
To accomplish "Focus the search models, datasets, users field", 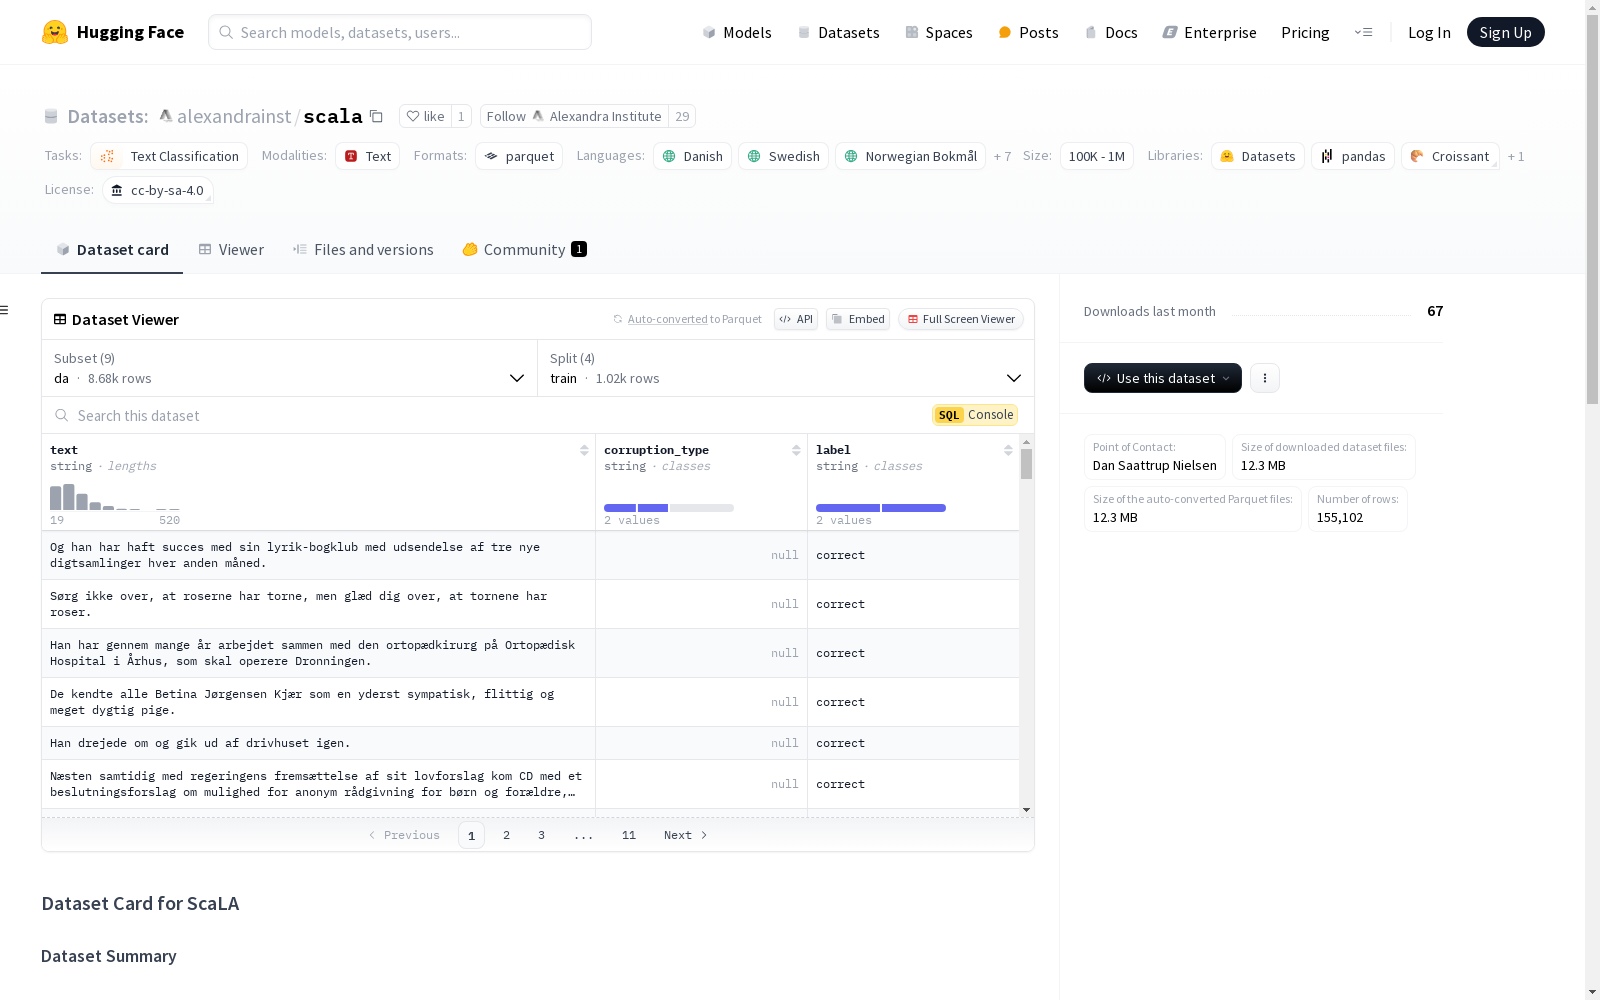I will (x=400, y=32).
